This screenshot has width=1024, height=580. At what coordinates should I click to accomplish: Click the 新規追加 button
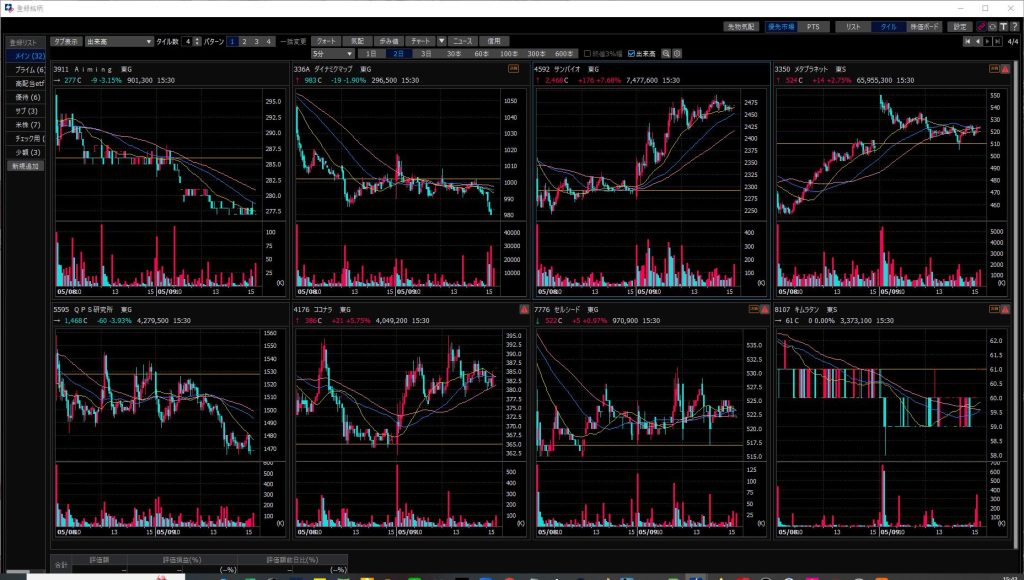[25, 166]
